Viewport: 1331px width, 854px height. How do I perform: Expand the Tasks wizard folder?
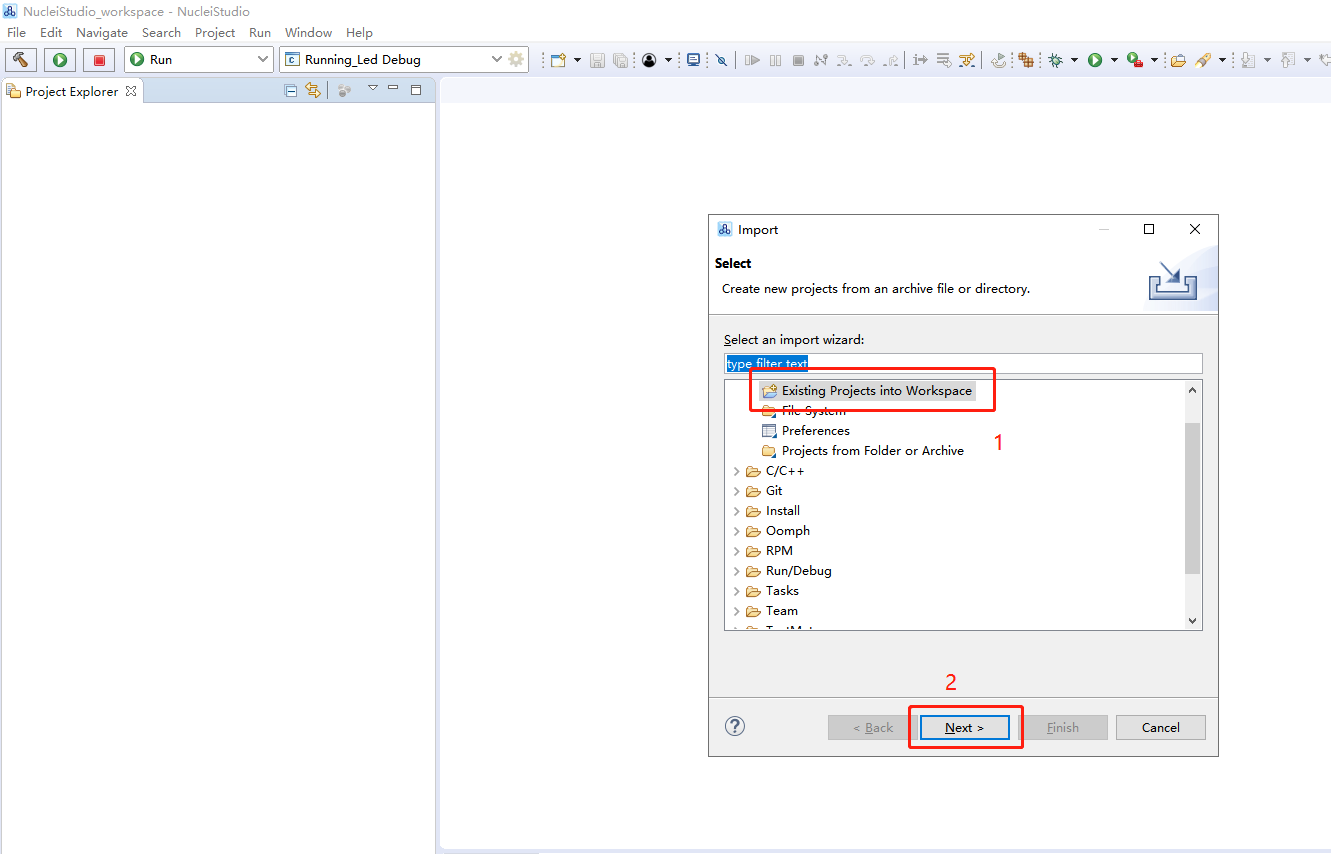737,591
